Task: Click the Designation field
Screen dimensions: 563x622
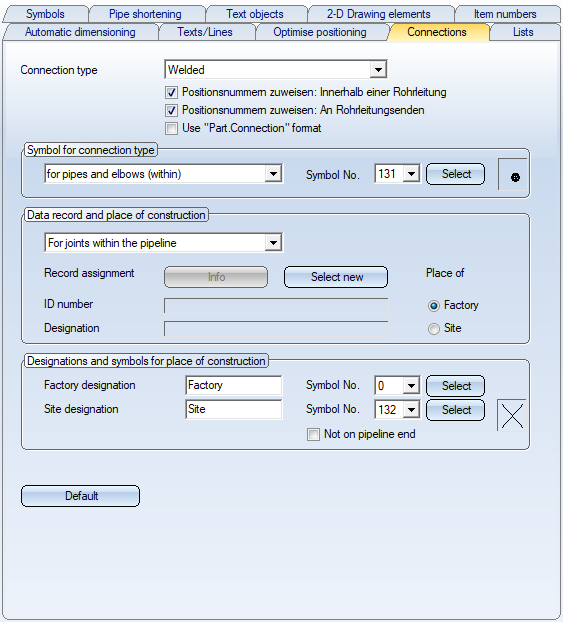Action: pyautogui.click(x=276, y=329)
